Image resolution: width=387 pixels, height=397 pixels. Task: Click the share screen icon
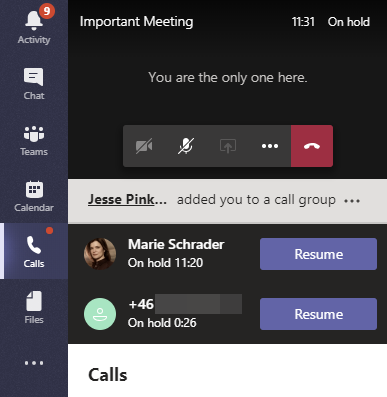(x=228, y=146)
